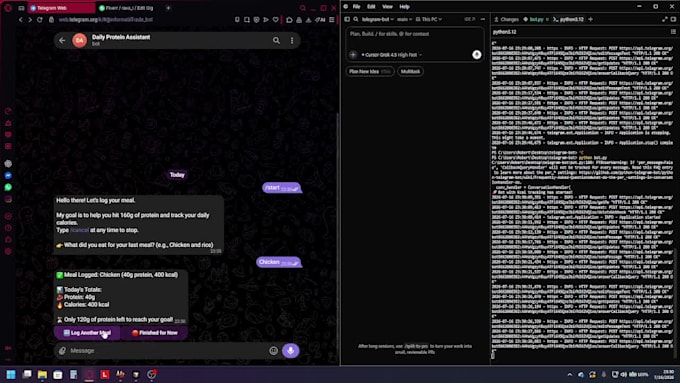Expand the This PC location dropdown
The image size is (680, 383).
[x=429, y=19]
